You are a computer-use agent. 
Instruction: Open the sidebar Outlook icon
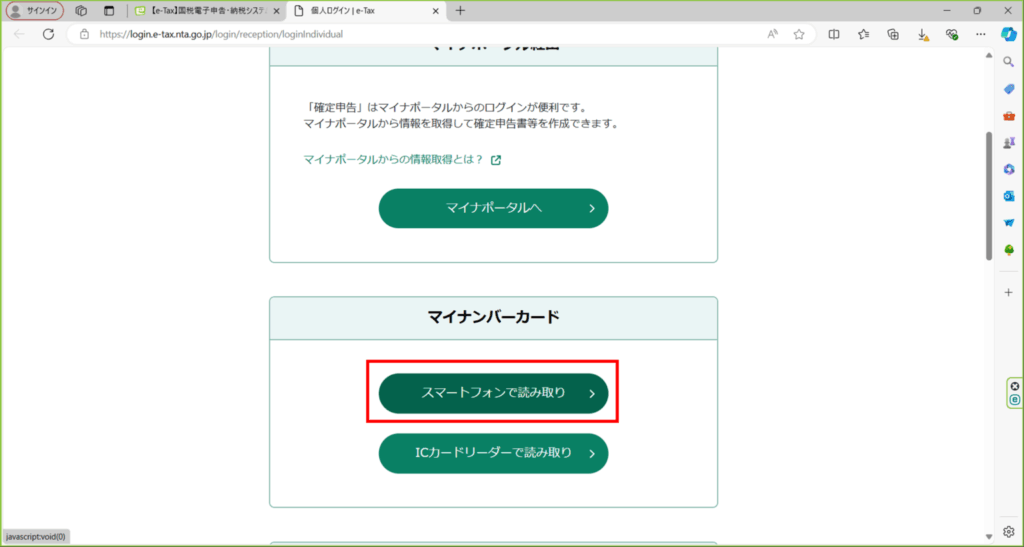pos(1009,196)
